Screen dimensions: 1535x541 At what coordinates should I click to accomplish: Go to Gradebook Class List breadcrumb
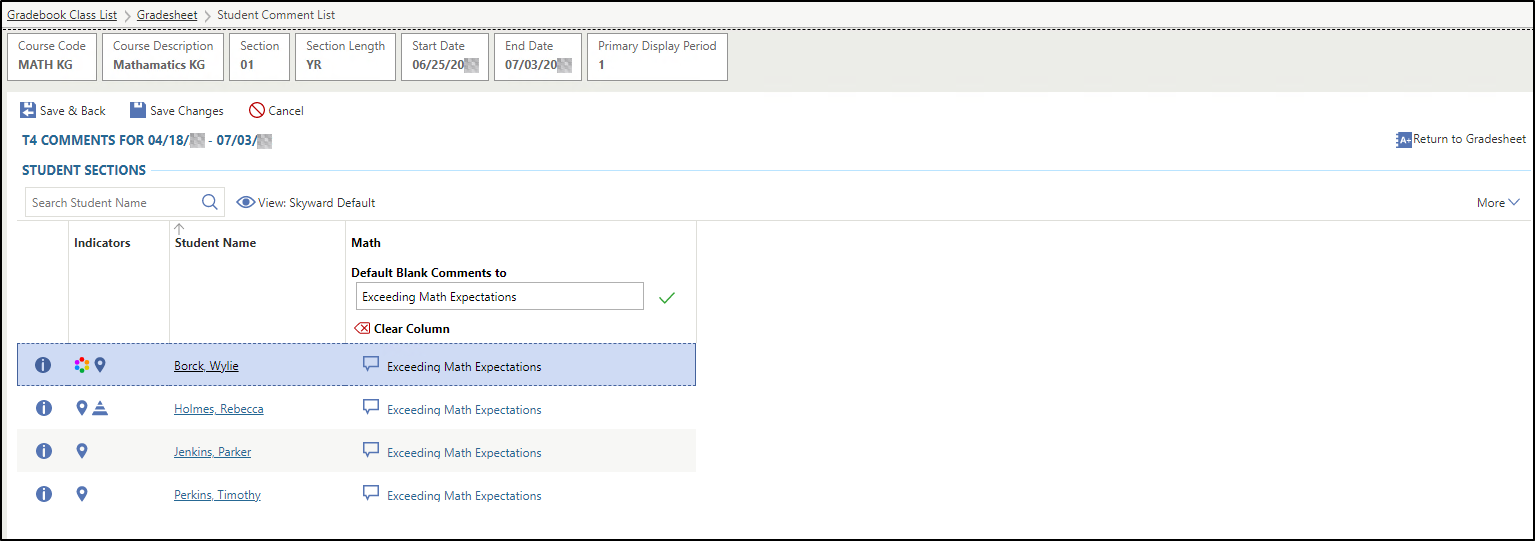tap(62, 15)
